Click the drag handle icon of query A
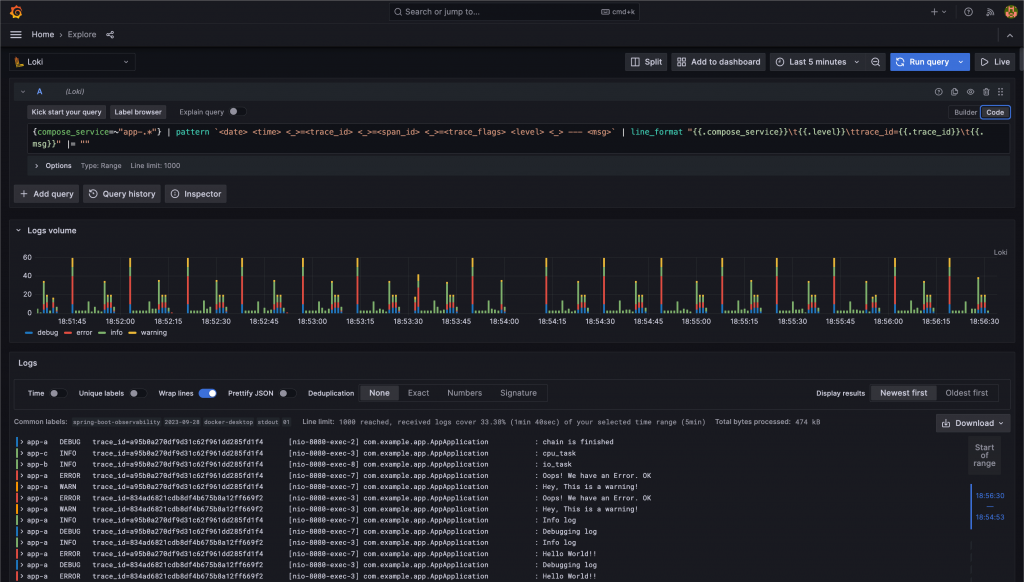 tap(1000, 92)
